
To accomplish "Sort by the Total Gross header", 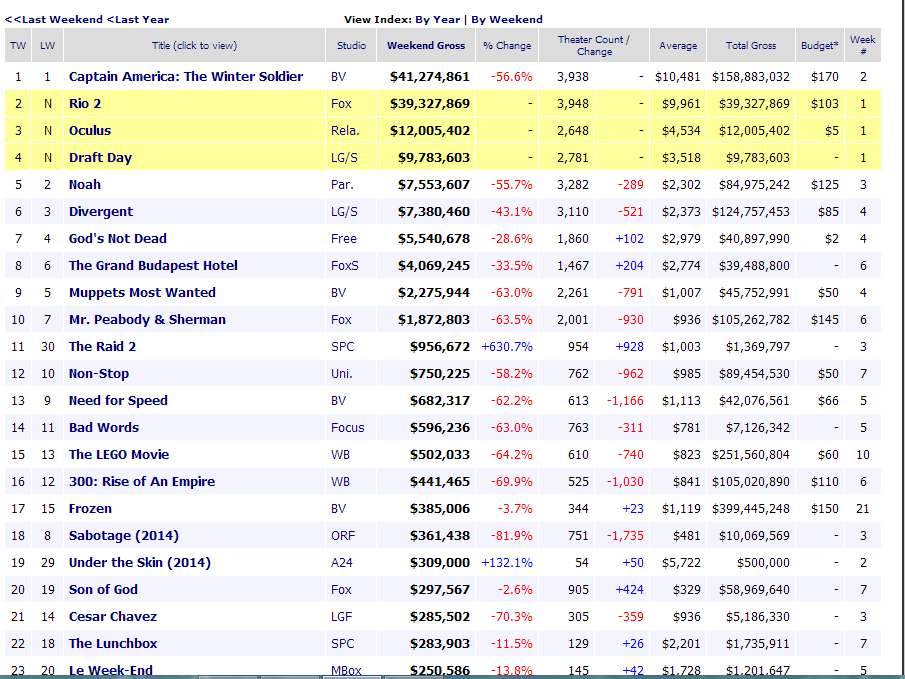I will pyautogui.click(x=751, y=46).
